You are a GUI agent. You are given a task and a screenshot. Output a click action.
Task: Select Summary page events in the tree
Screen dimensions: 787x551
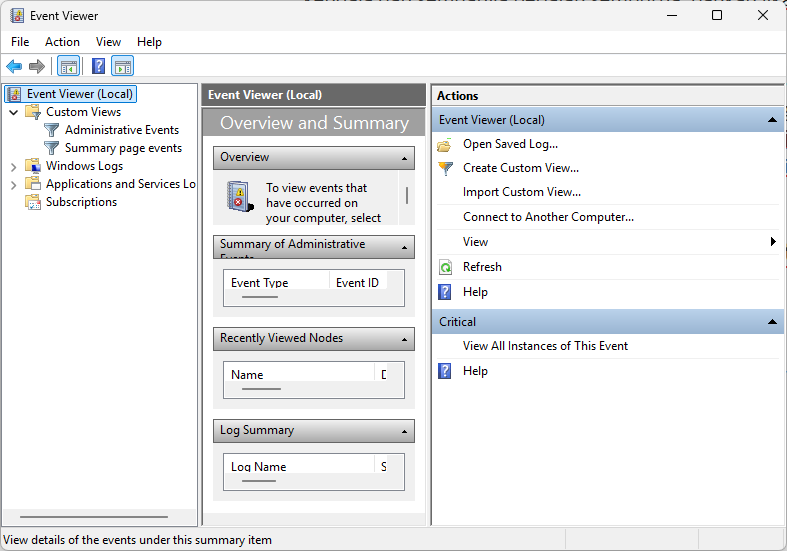click(x=123, y=148)
